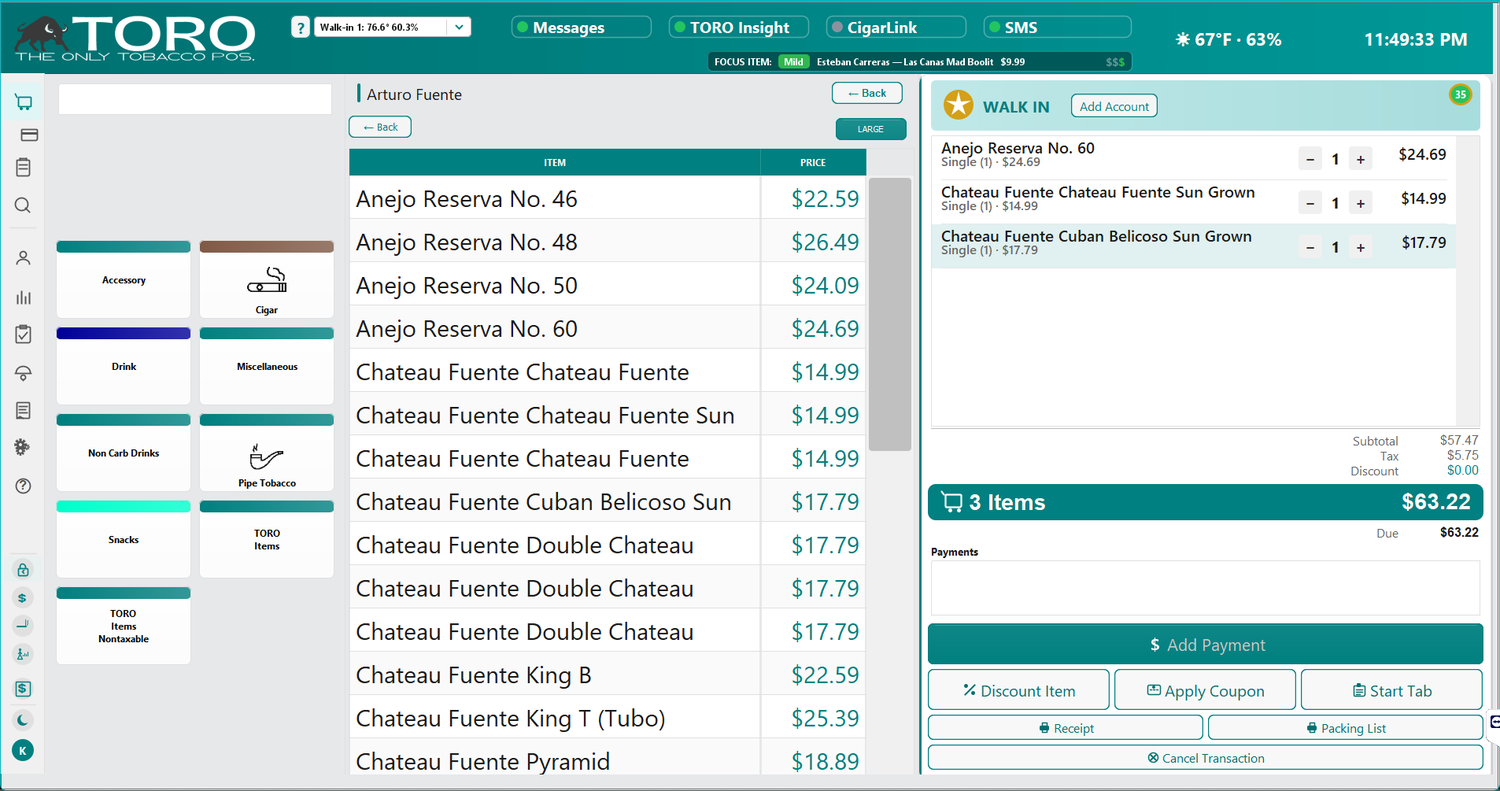
Task: Open the clipboard icon in the sidebar
Action: [23, 168]
